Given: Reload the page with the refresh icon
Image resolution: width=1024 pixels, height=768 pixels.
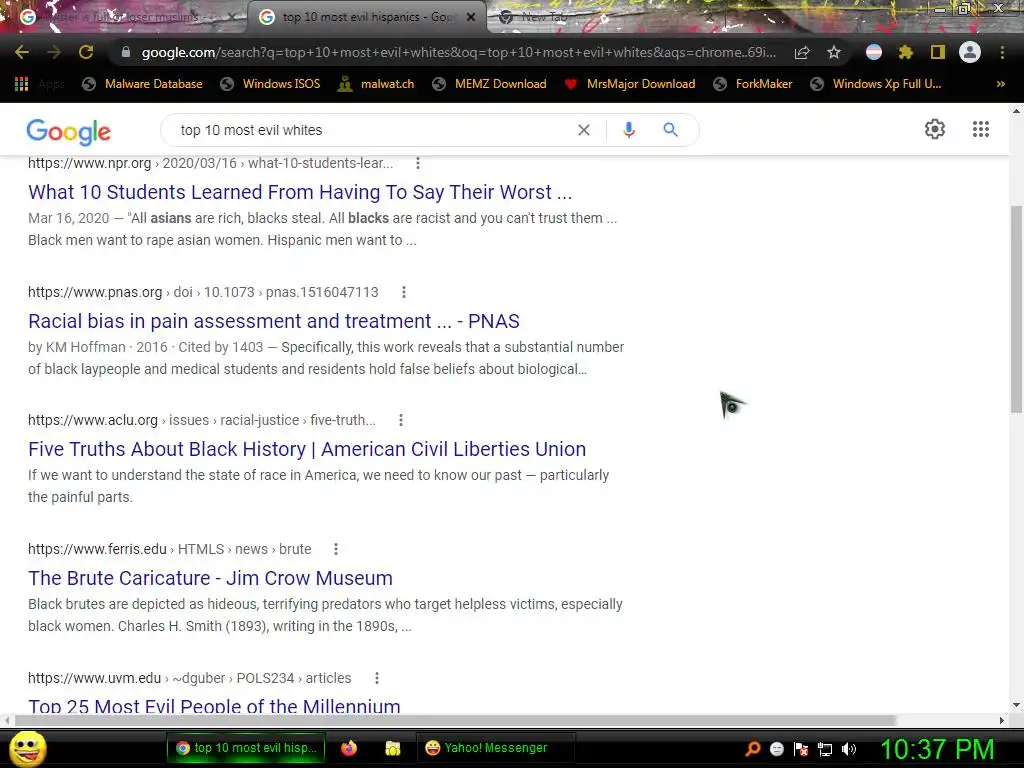Looking at the screenshot, I should click(x=86, y=52).
